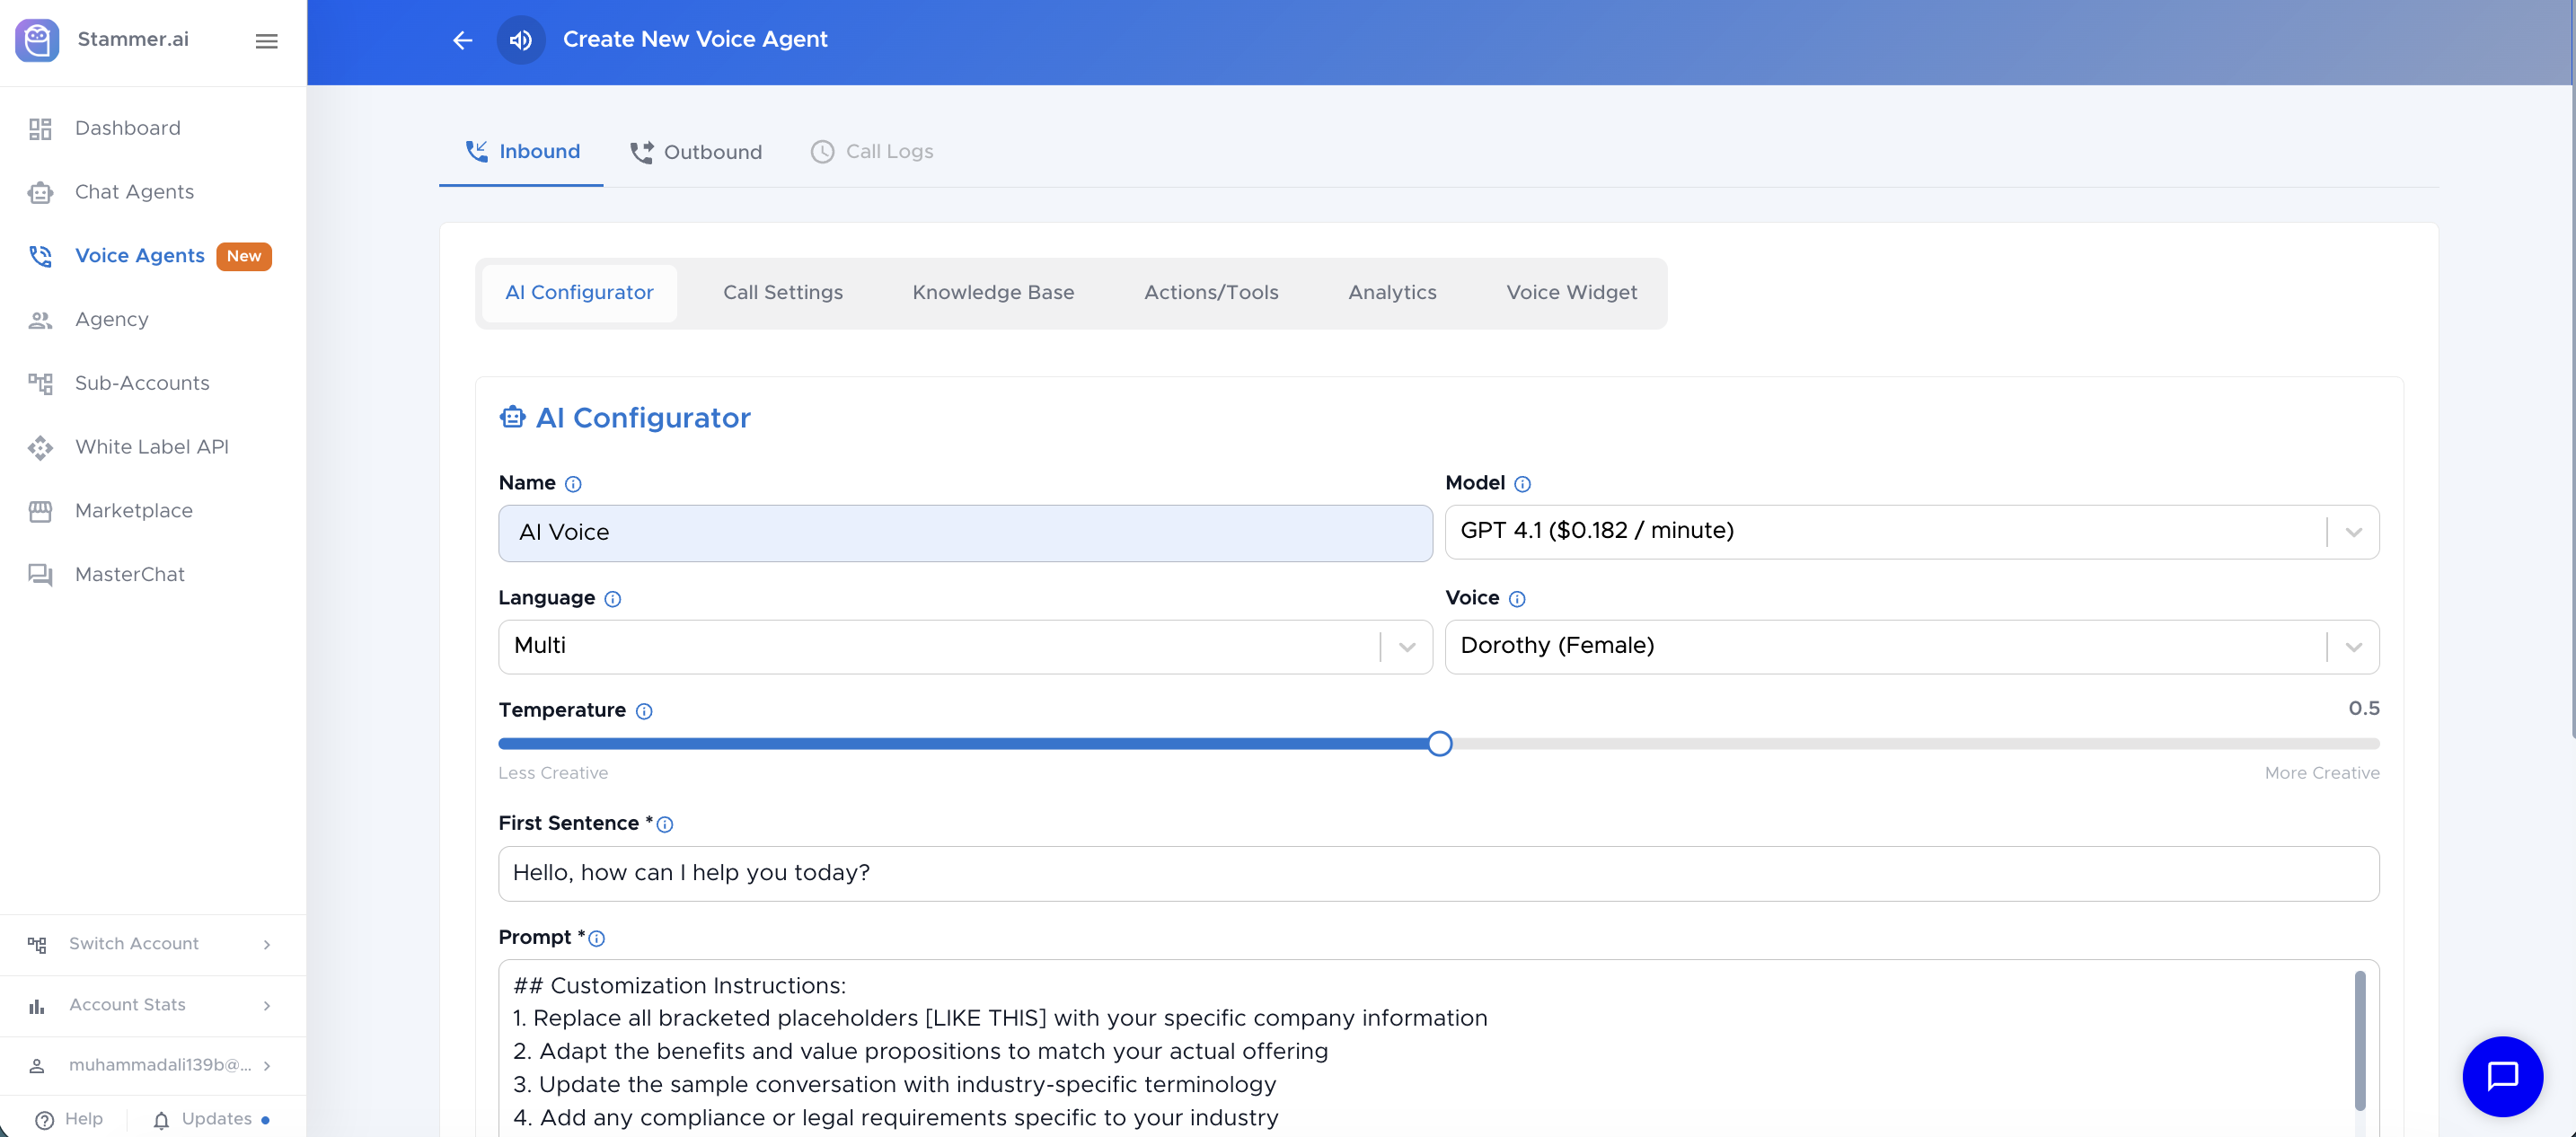2576x1137 pixels.
Task: Expand user email account chevron
Action: click(267, 1066)
